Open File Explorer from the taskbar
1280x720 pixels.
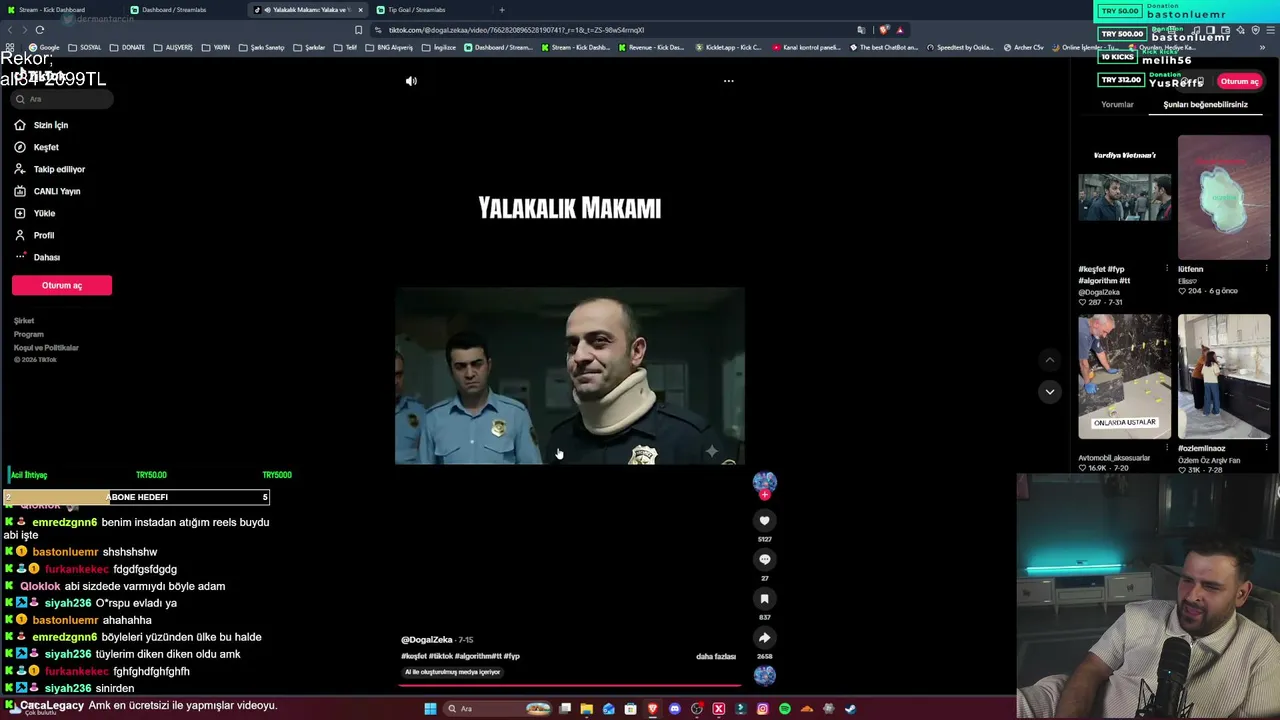click(x=587, y=709)
